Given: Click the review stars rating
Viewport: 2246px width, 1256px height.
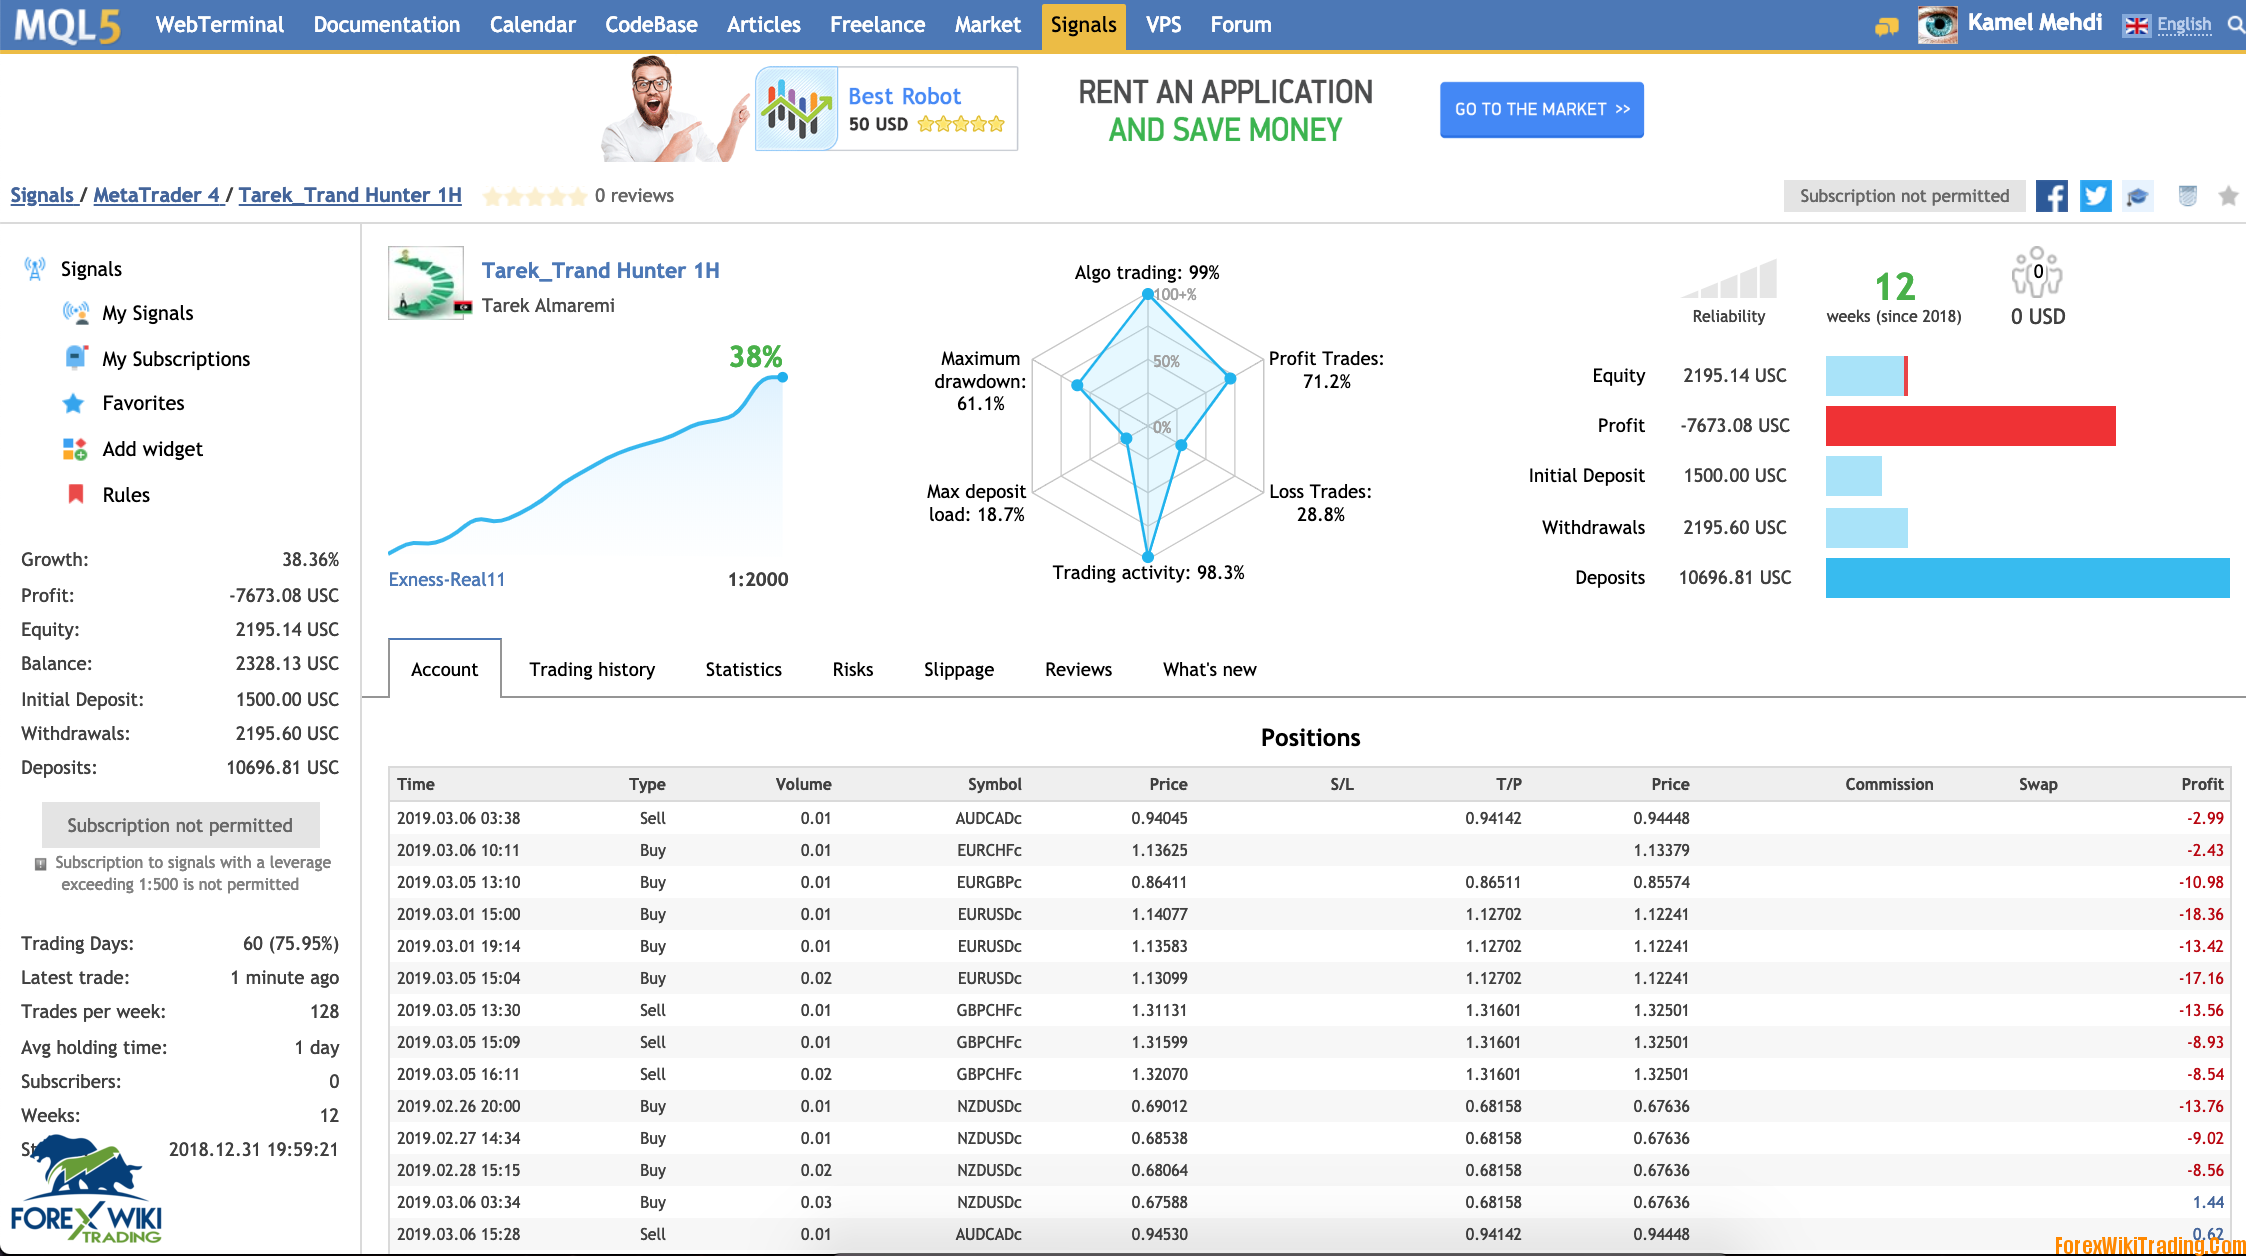Looking at the screenshot, I should click(x=534, y=196).
